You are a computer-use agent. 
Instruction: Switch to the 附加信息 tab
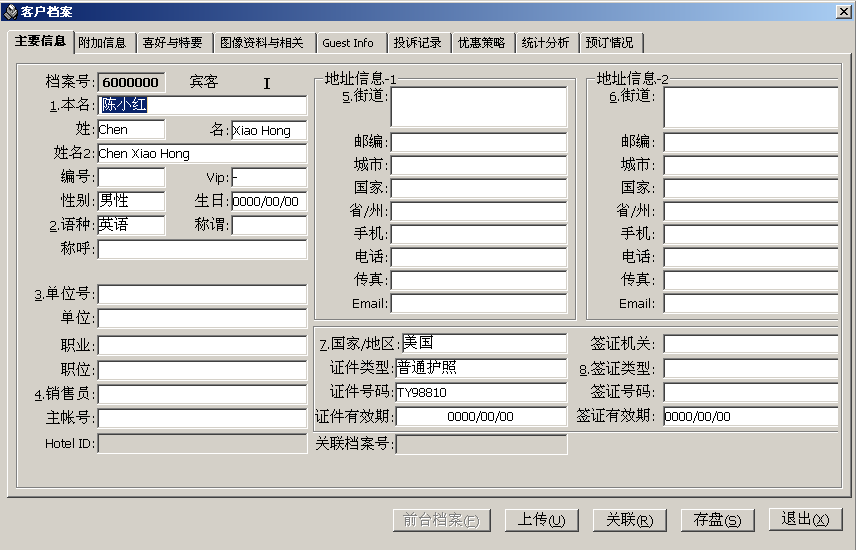(x=103, y=43)
